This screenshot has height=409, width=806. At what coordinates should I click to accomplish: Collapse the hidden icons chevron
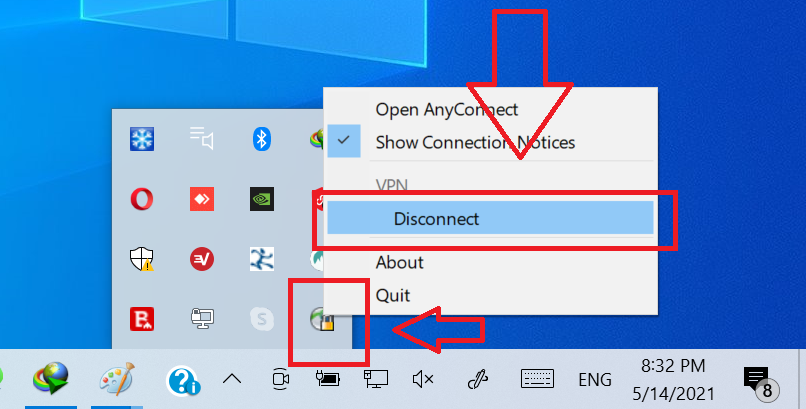(232, 379)
